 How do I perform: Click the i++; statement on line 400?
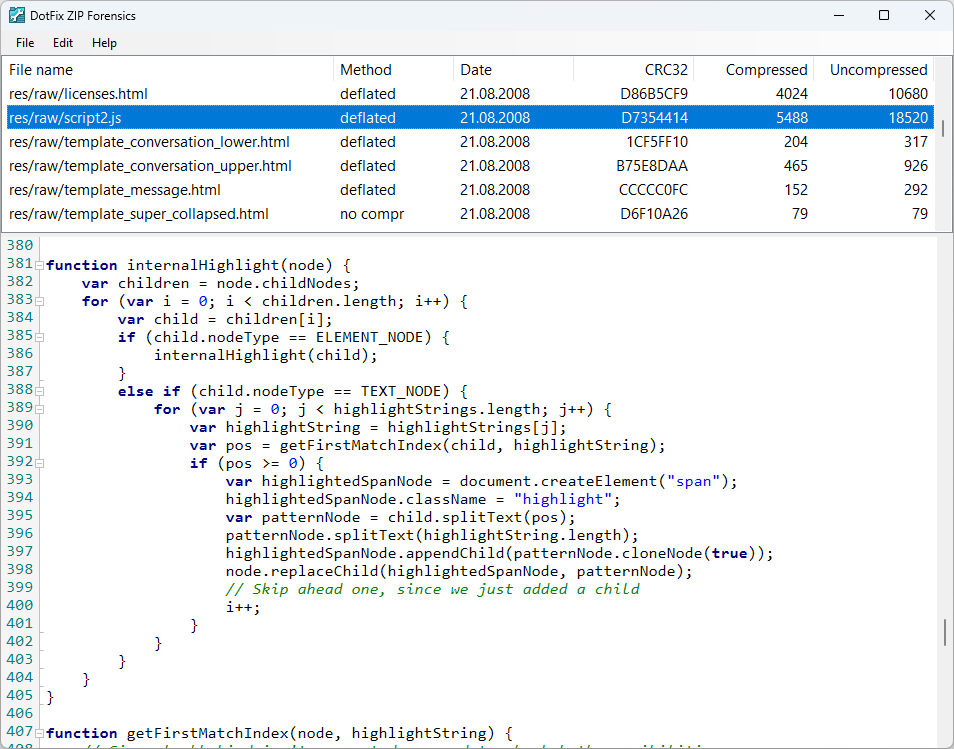coord(243,607)
